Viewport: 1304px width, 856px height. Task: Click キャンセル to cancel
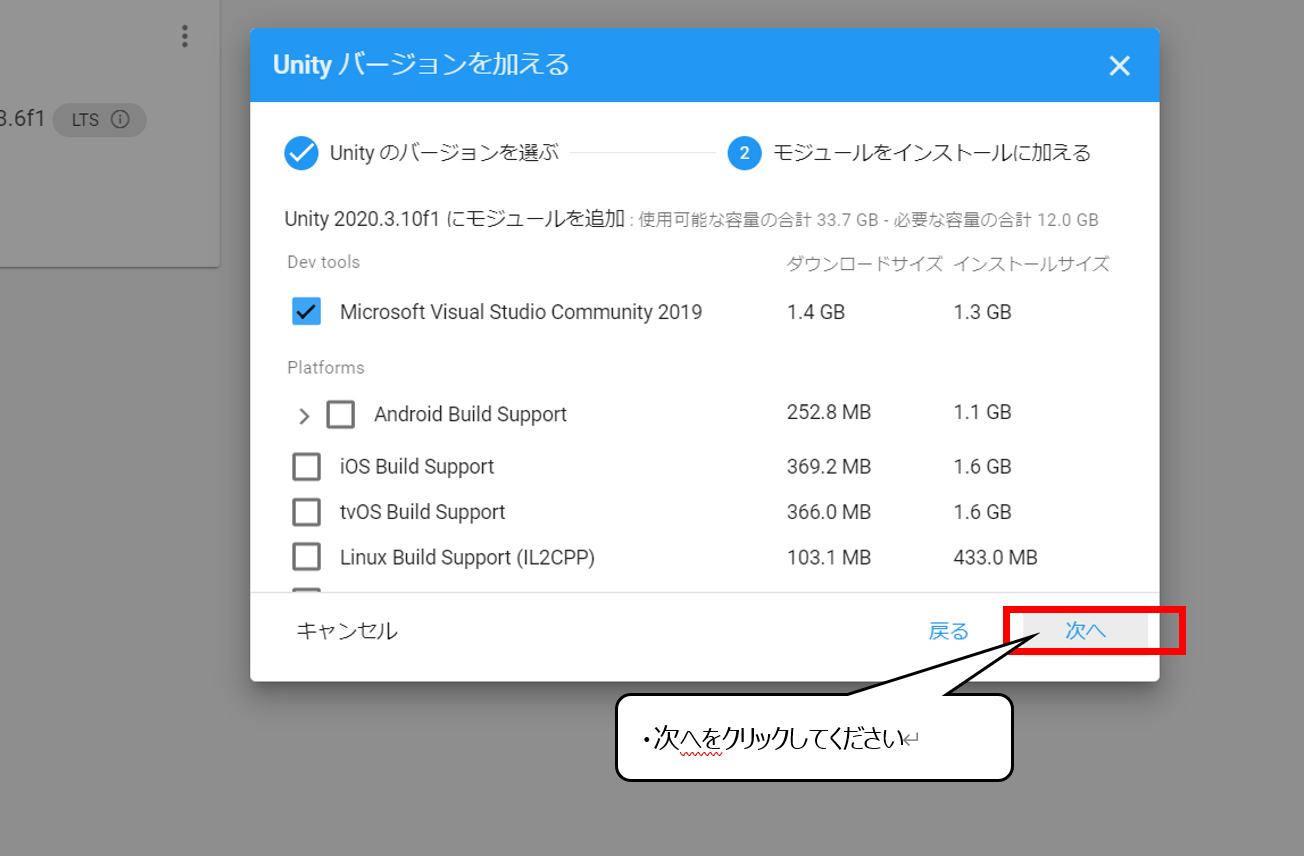[347, 631]
